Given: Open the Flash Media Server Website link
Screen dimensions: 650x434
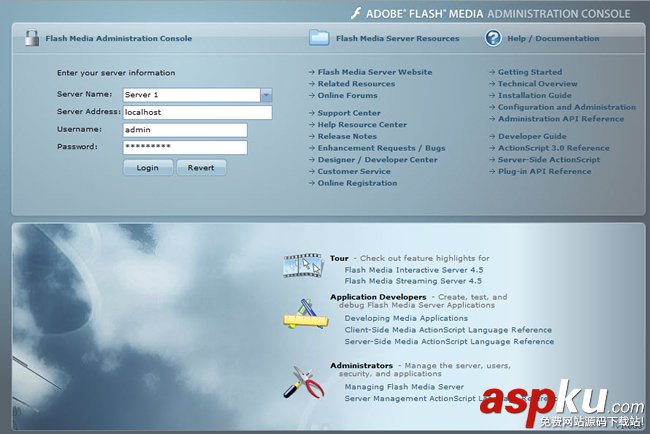Looking at the screenshot, I should (x=375, y=72).
